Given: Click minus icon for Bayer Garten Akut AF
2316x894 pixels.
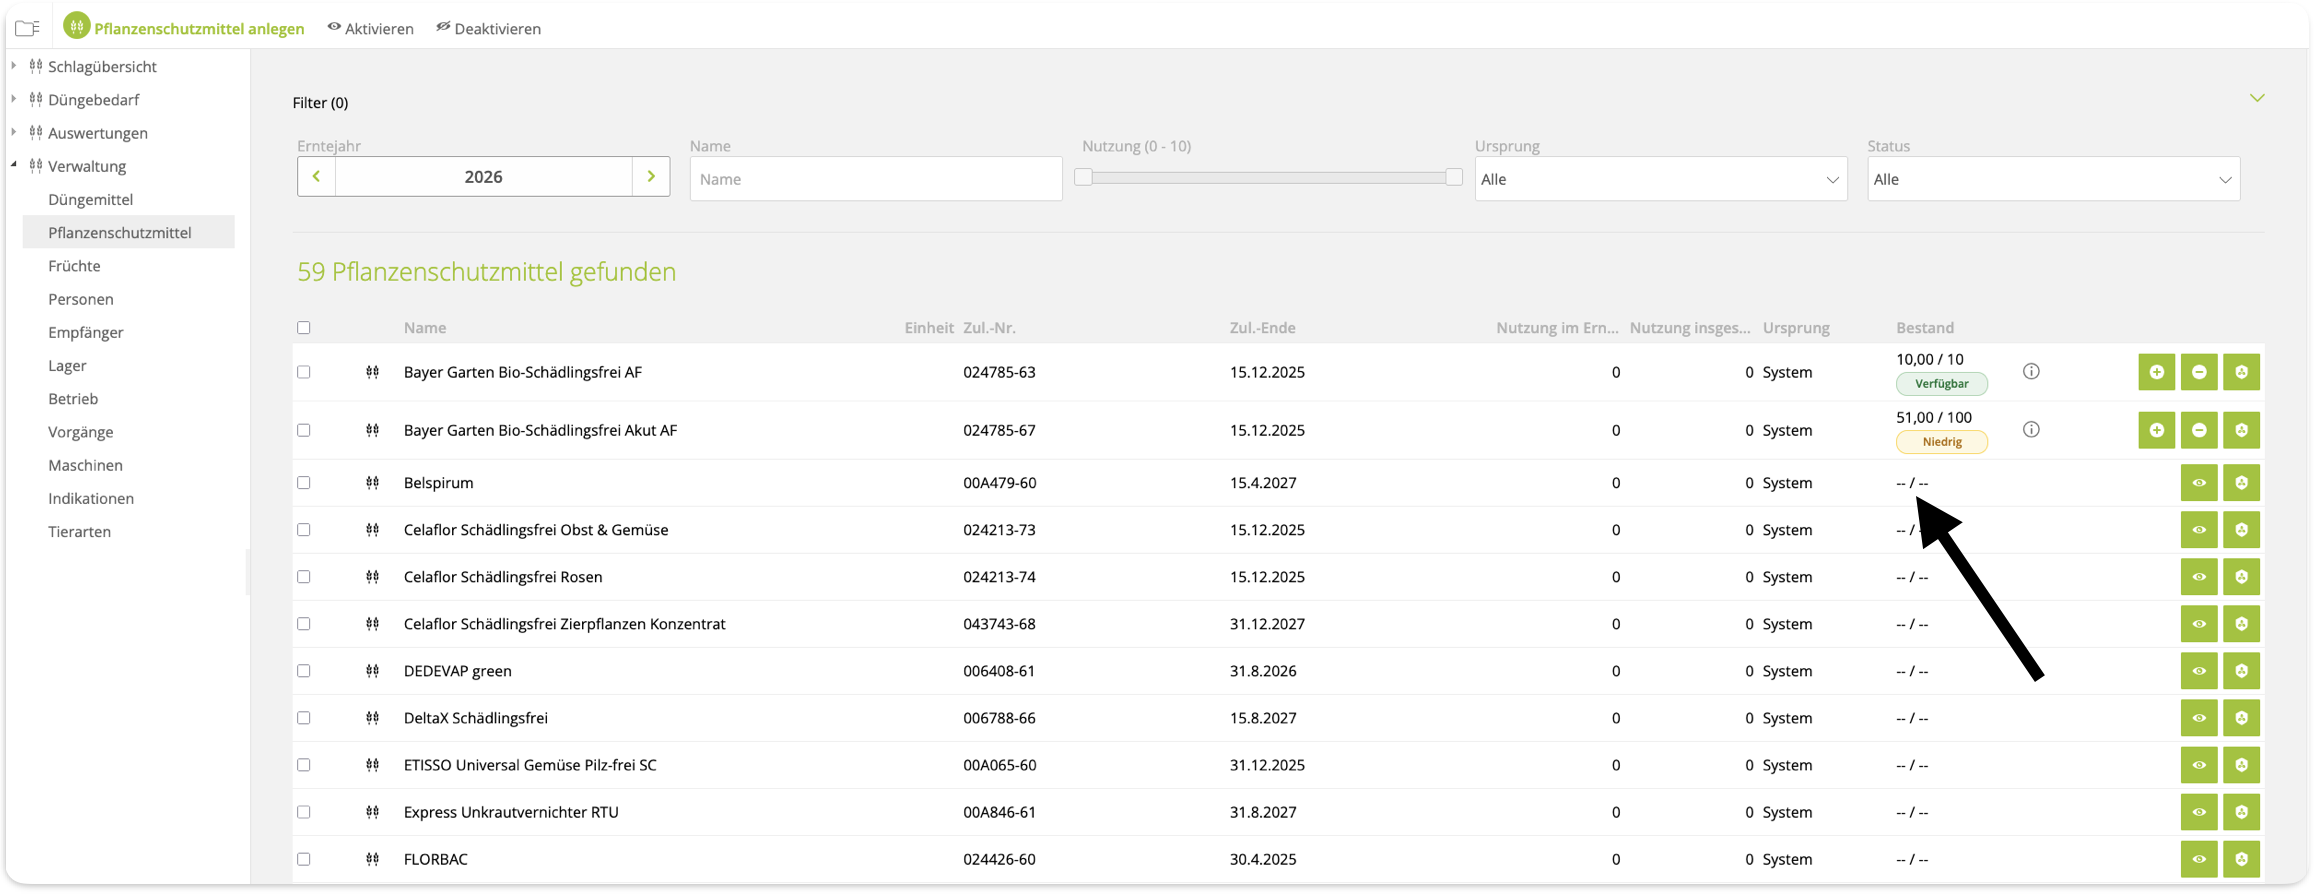Looking at the screenshot, I should [2199, 430].
